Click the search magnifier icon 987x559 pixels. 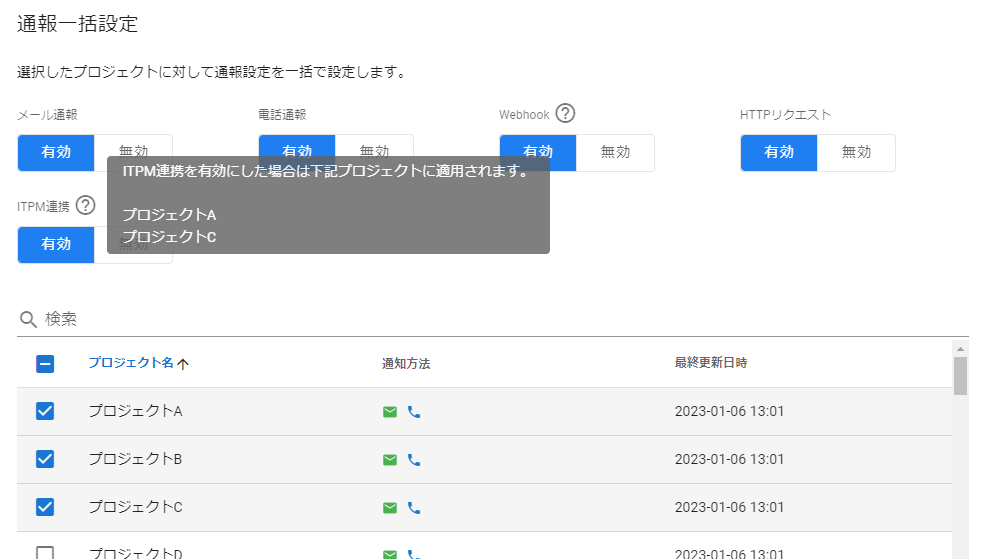(x=28, y=319)
